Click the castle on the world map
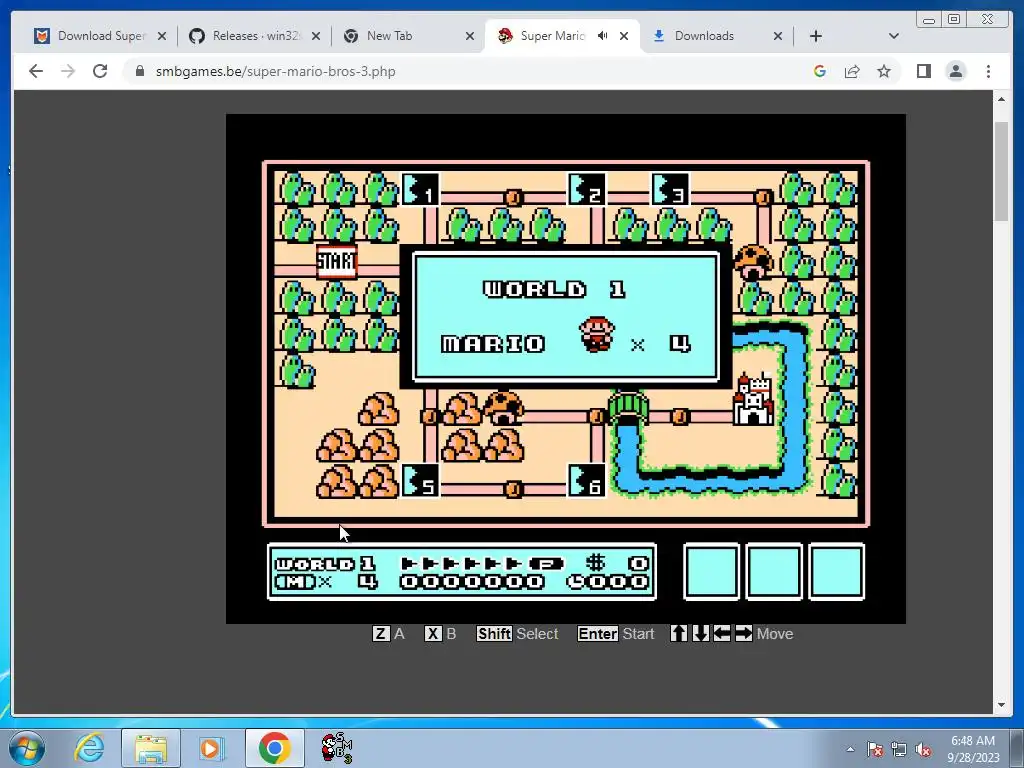 point(754,400)
